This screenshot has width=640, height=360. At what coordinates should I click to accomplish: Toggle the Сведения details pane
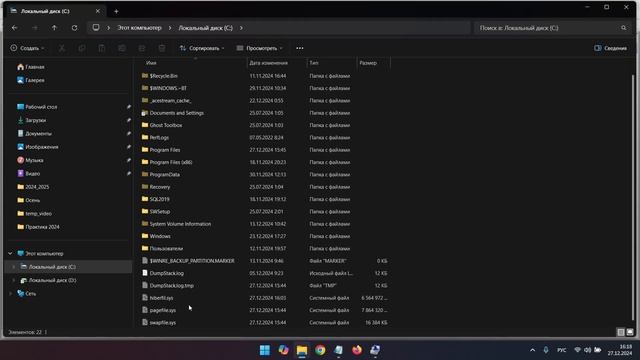click(611, 48)
